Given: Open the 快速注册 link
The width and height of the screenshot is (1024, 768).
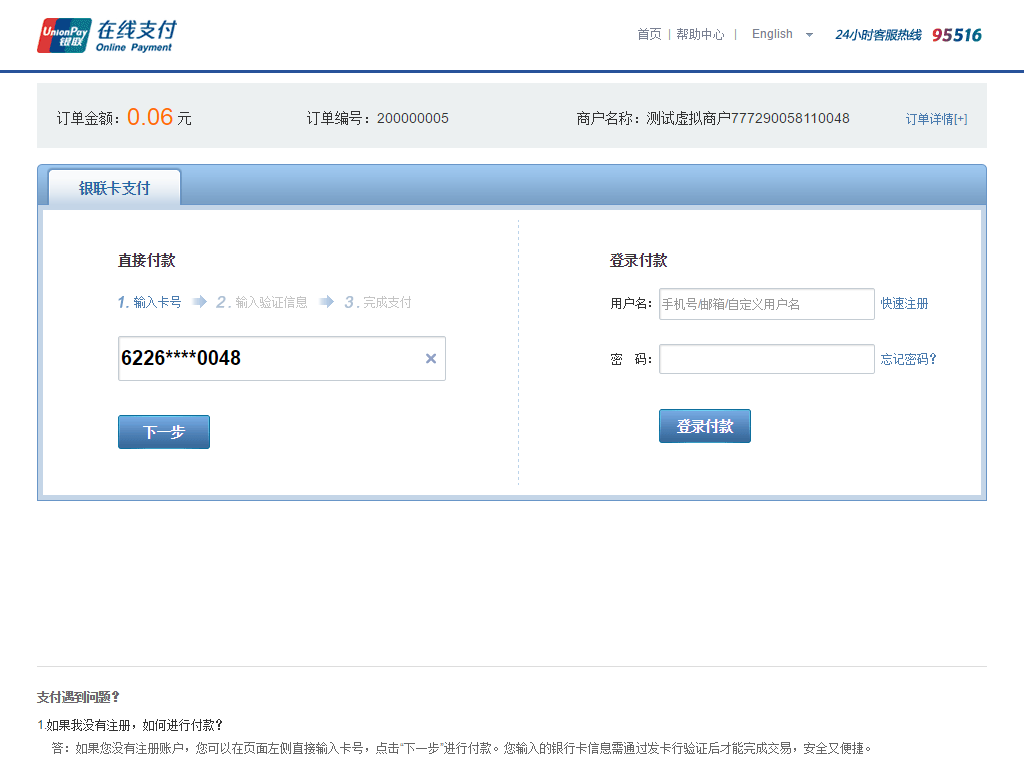Looking at the screenshot, I should [904, 304].
